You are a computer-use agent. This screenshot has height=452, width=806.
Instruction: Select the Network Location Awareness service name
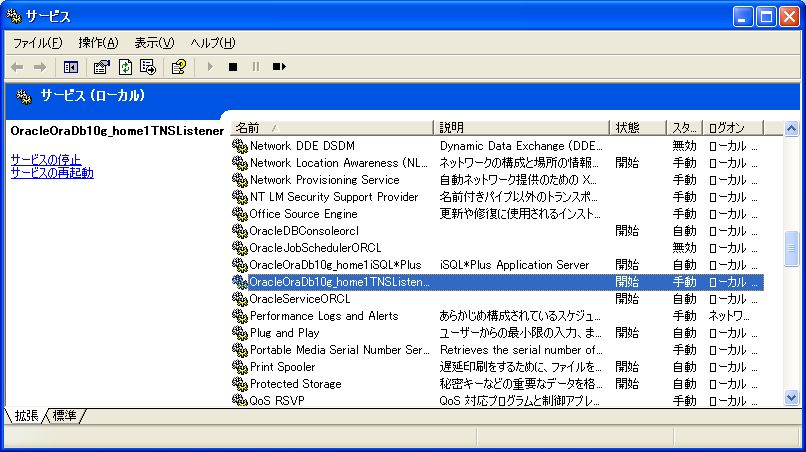tap(339, 163)
